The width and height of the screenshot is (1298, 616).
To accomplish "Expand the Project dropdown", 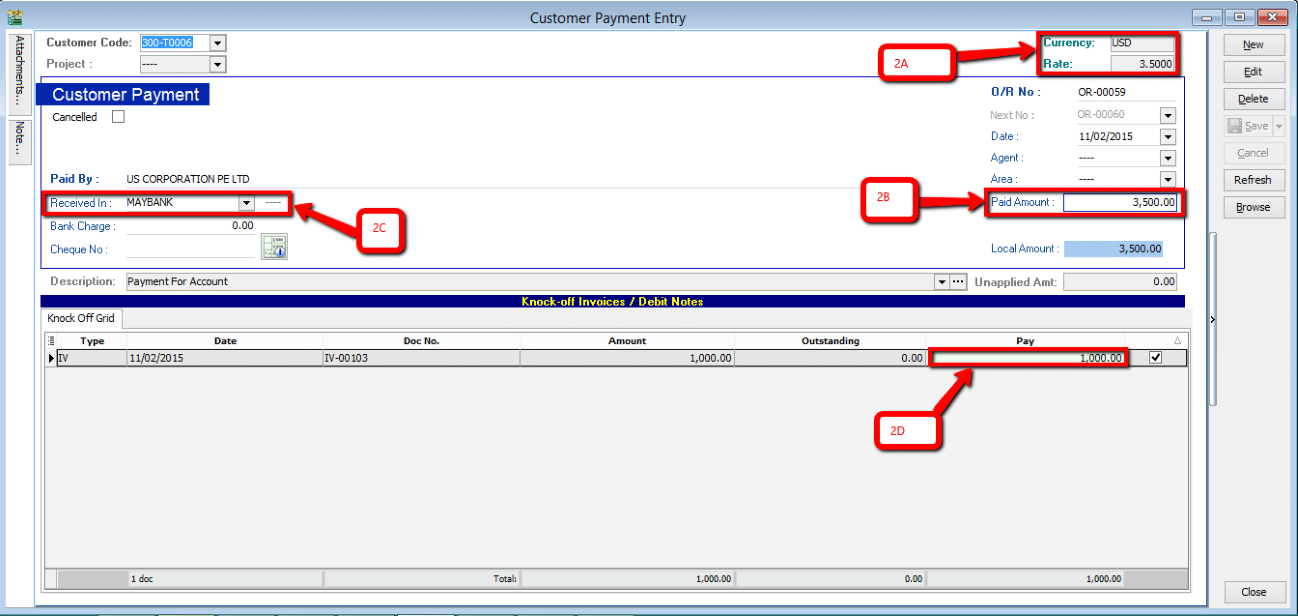I will coord(218,64).
